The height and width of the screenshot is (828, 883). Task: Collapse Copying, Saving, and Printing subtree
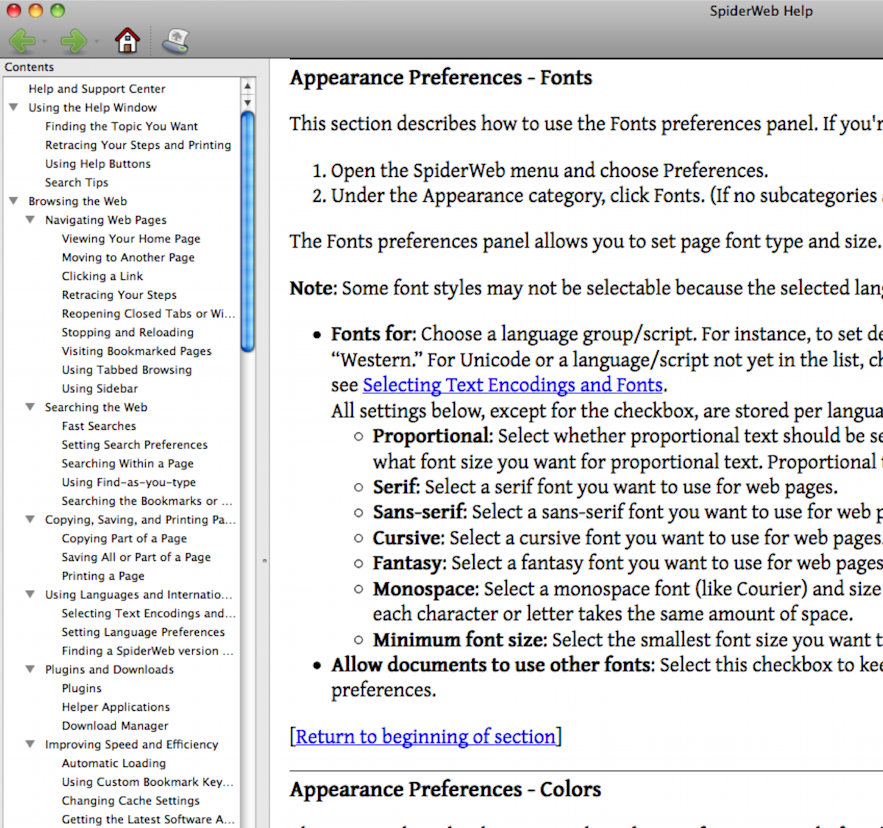coord(30,519)
